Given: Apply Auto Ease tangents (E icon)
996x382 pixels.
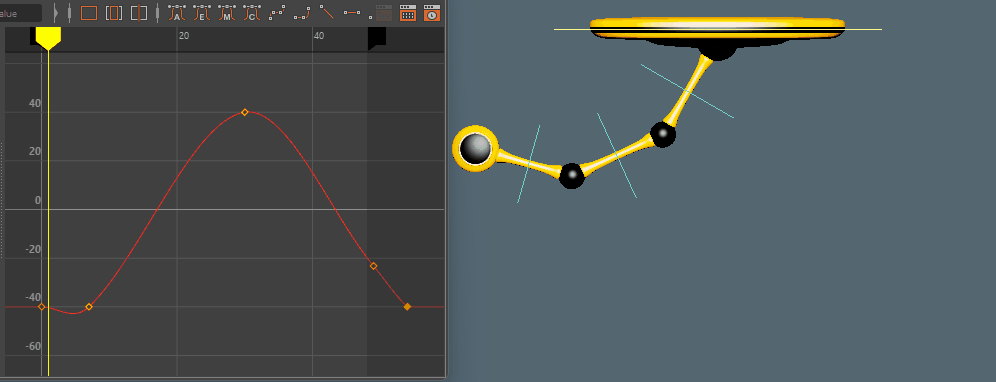Looking at the screenshot, I should click(201, 13).
